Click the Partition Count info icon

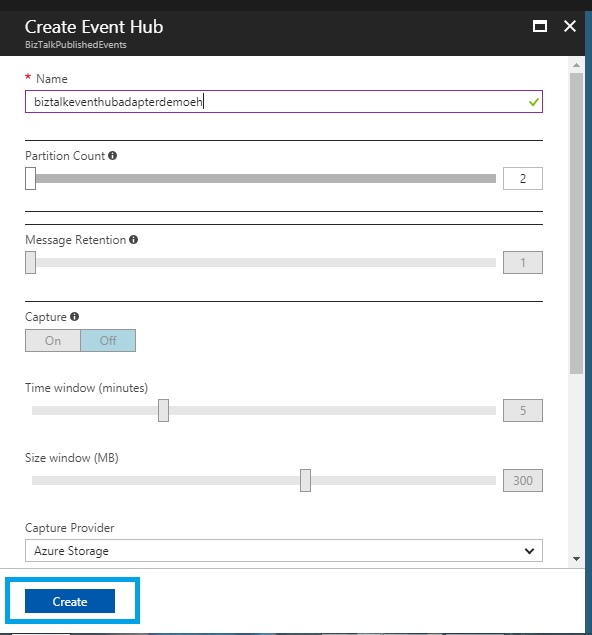click(113, 156)
